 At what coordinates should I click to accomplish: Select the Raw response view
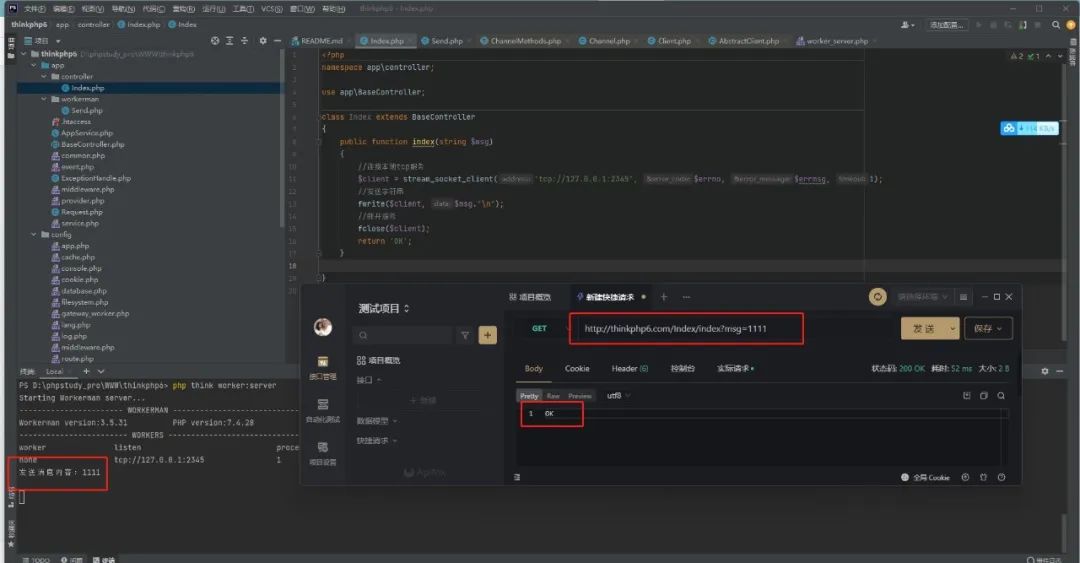pos(553,396)
